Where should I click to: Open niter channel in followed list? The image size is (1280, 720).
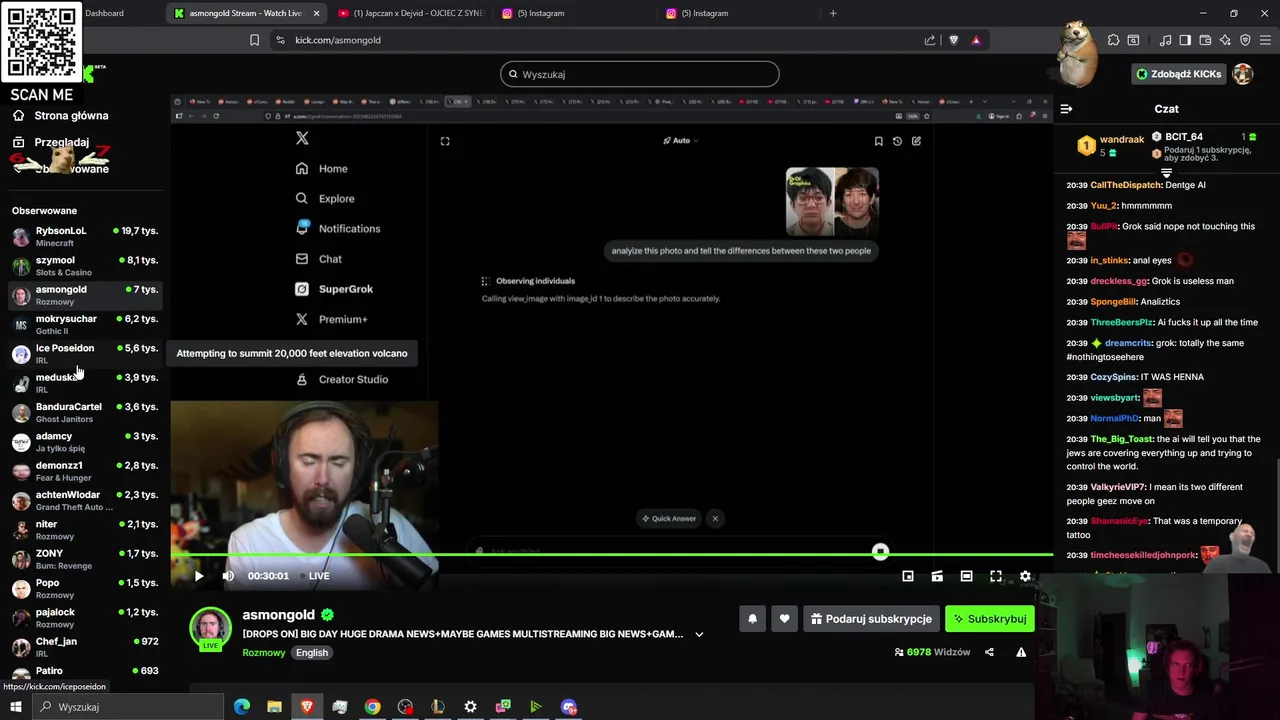(84, 529)
